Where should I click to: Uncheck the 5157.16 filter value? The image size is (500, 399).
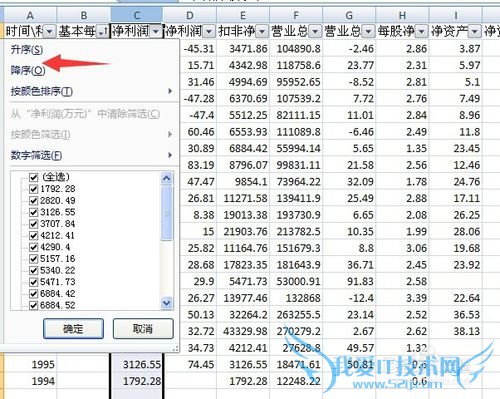pos(33,259)
